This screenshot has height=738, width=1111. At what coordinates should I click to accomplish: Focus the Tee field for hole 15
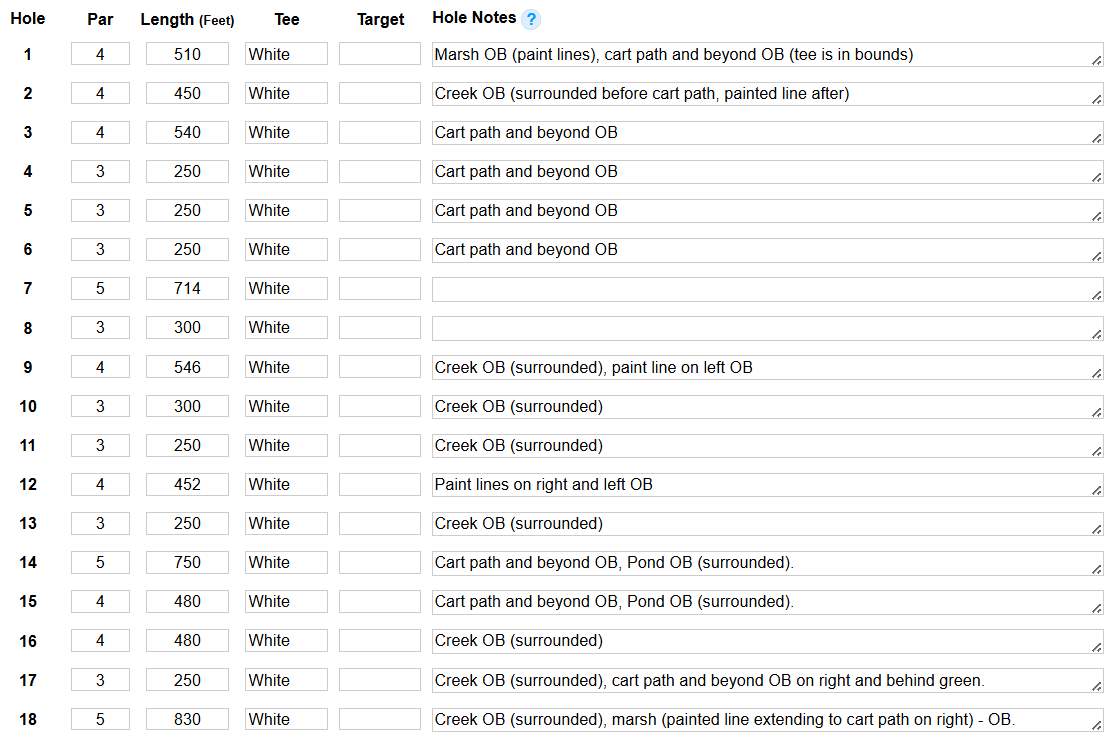286,602
